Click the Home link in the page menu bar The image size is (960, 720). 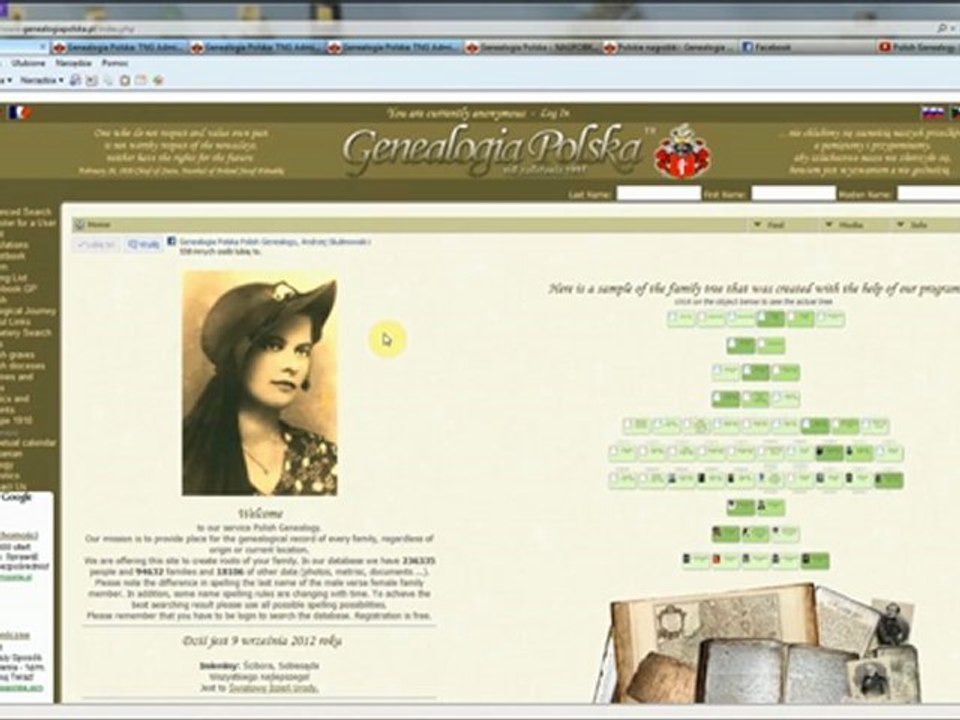point(98,225)
